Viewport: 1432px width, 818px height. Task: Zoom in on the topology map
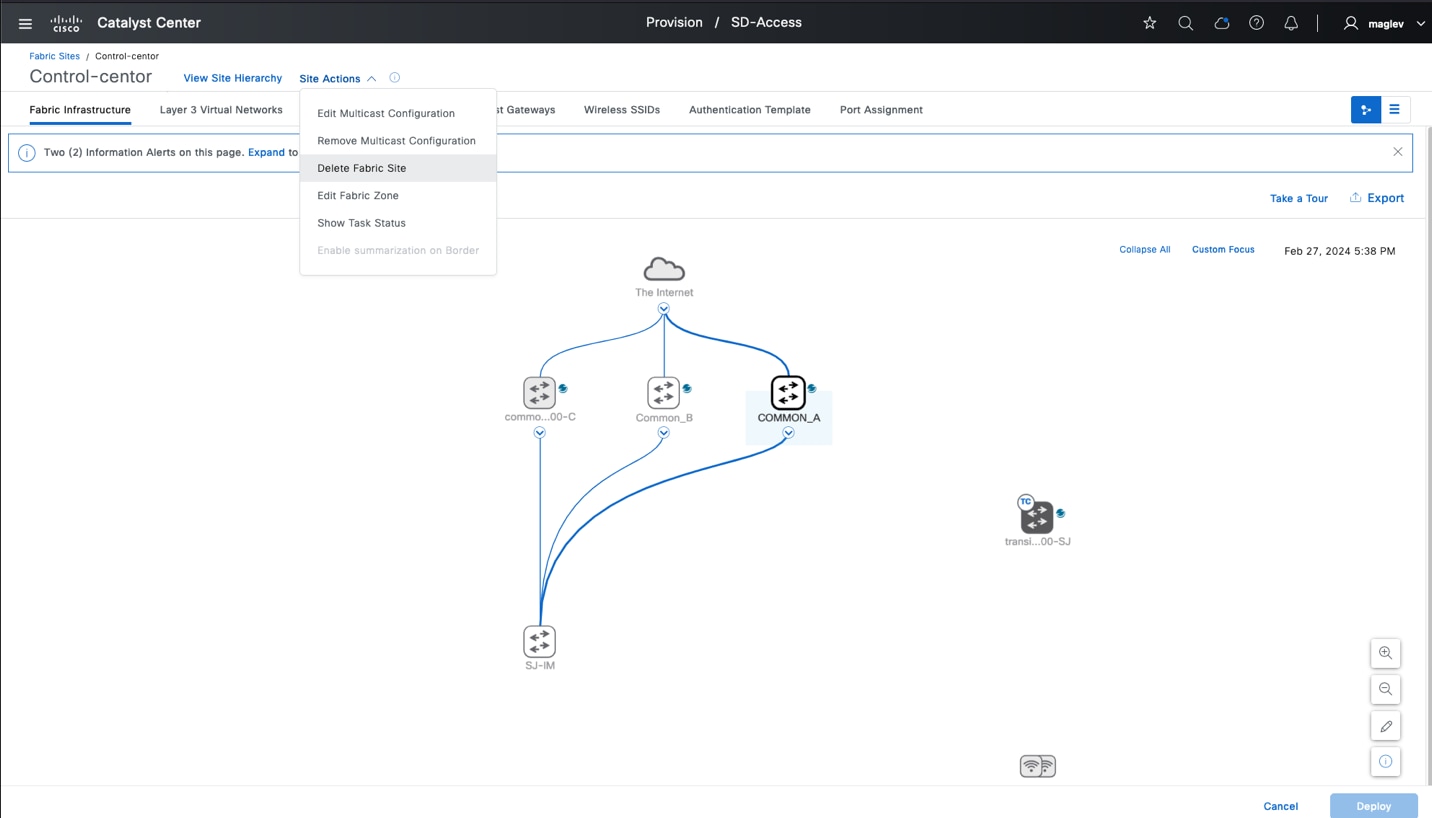pos(1385,653)
